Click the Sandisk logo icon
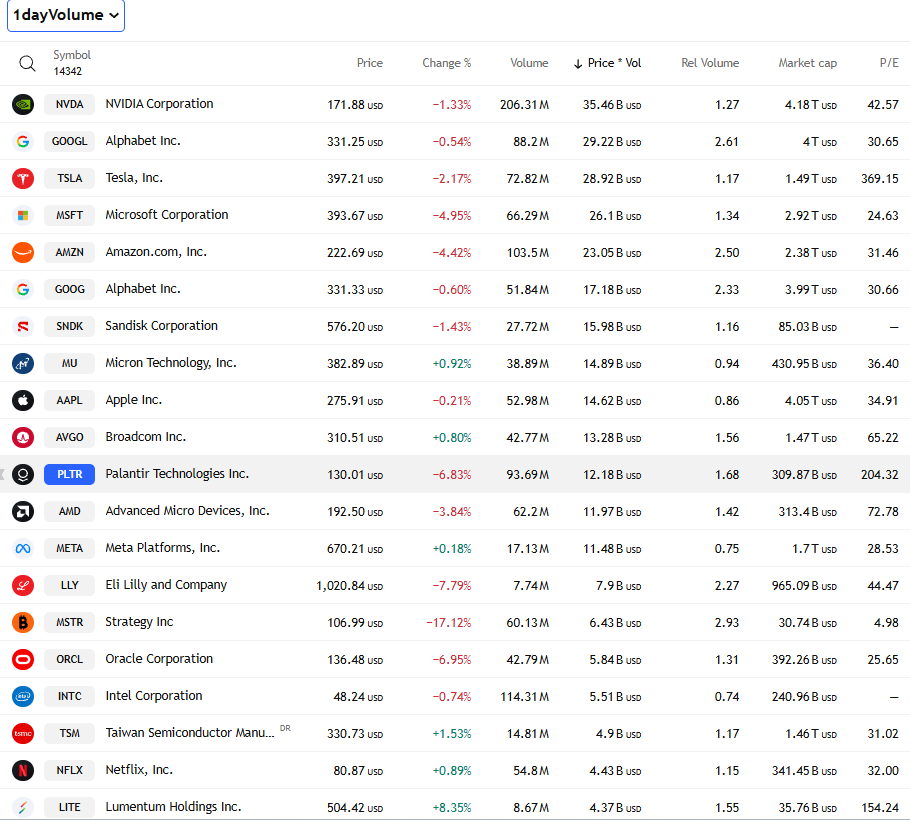The image size is (910, 820). [23, 327]
